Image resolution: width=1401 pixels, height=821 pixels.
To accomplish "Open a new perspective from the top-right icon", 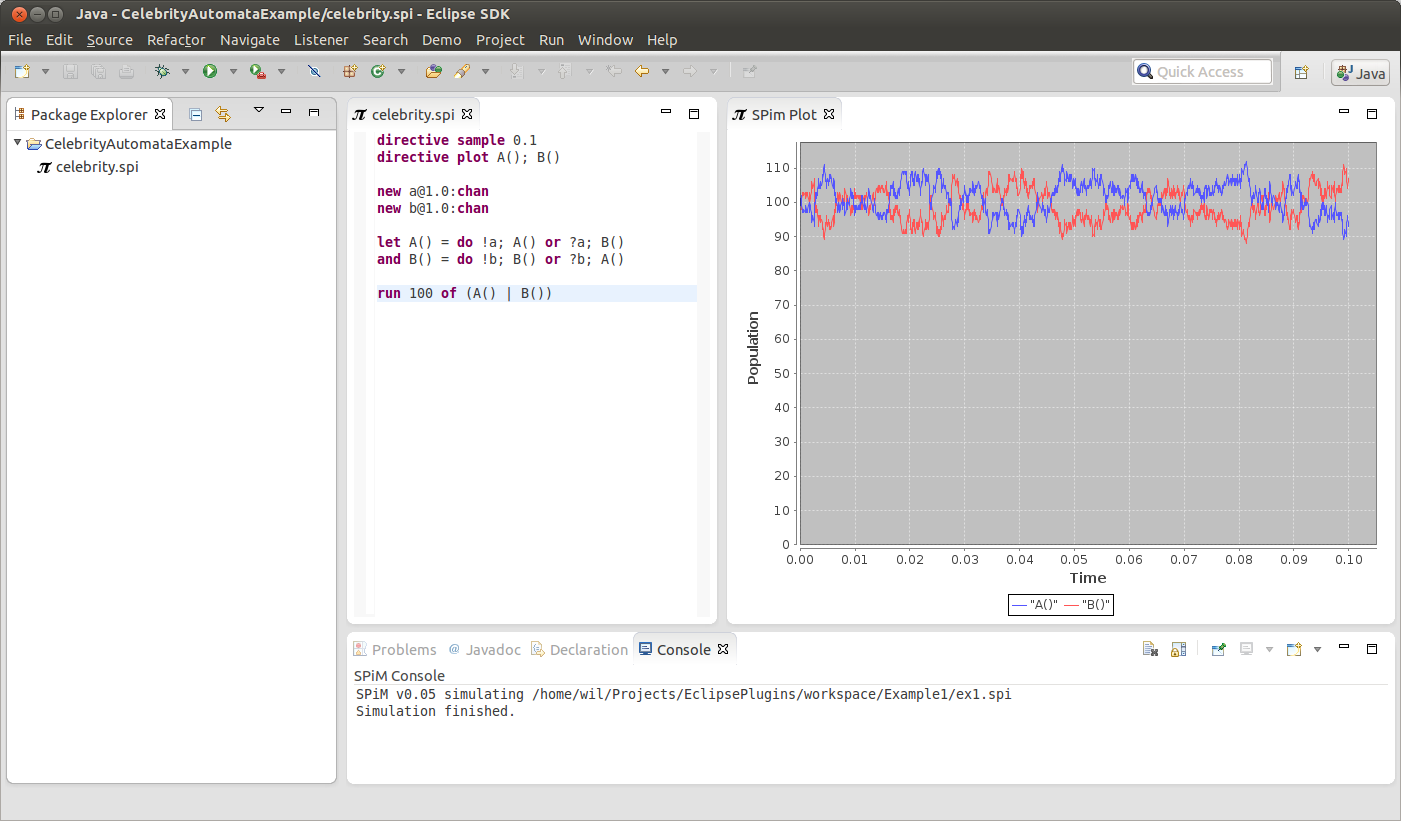I will (1302, 72).
